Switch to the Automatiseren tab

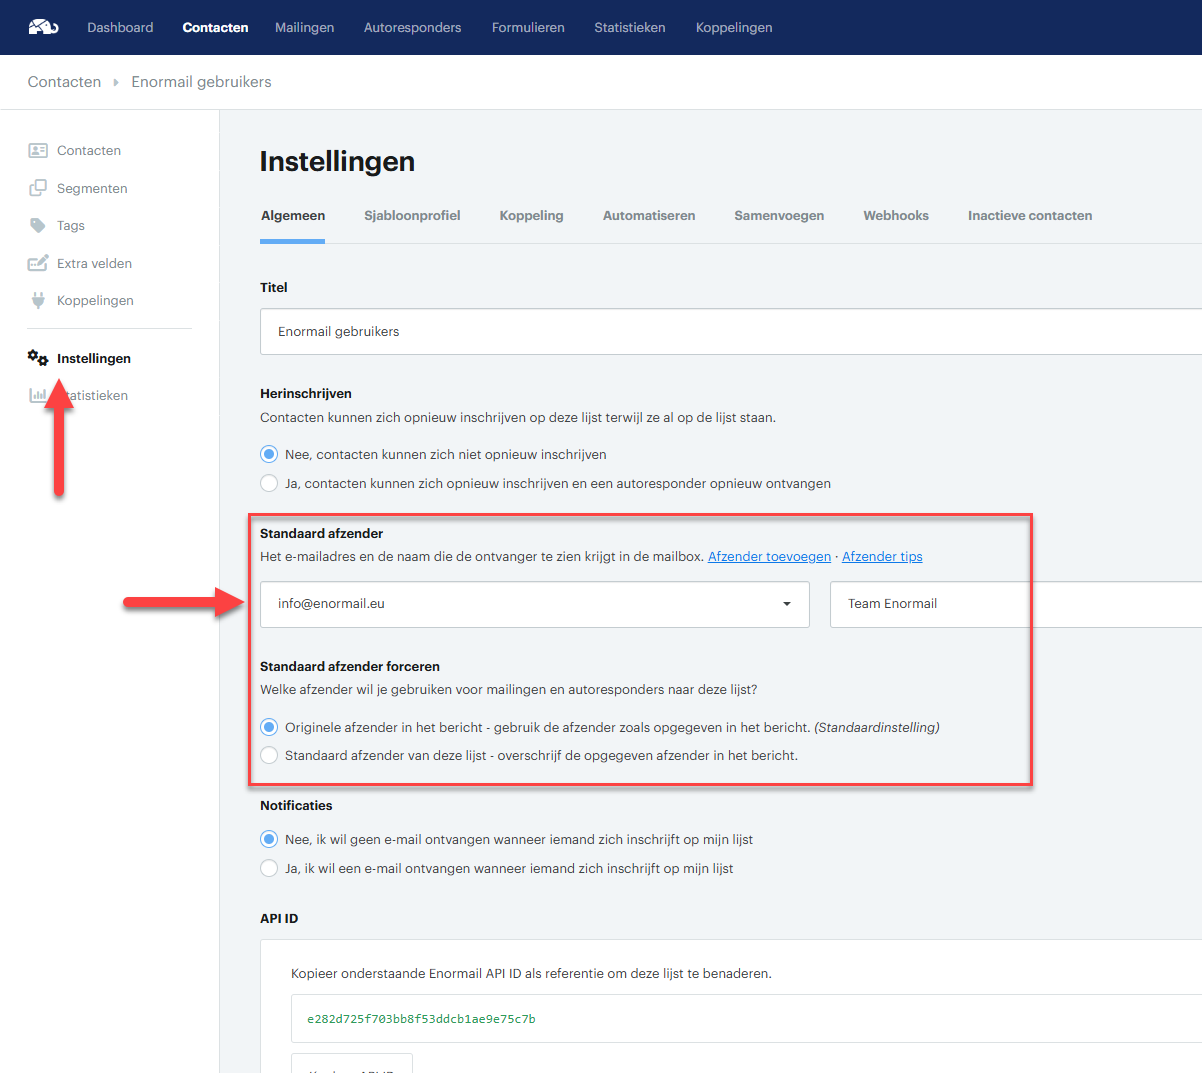pos(649,215)
